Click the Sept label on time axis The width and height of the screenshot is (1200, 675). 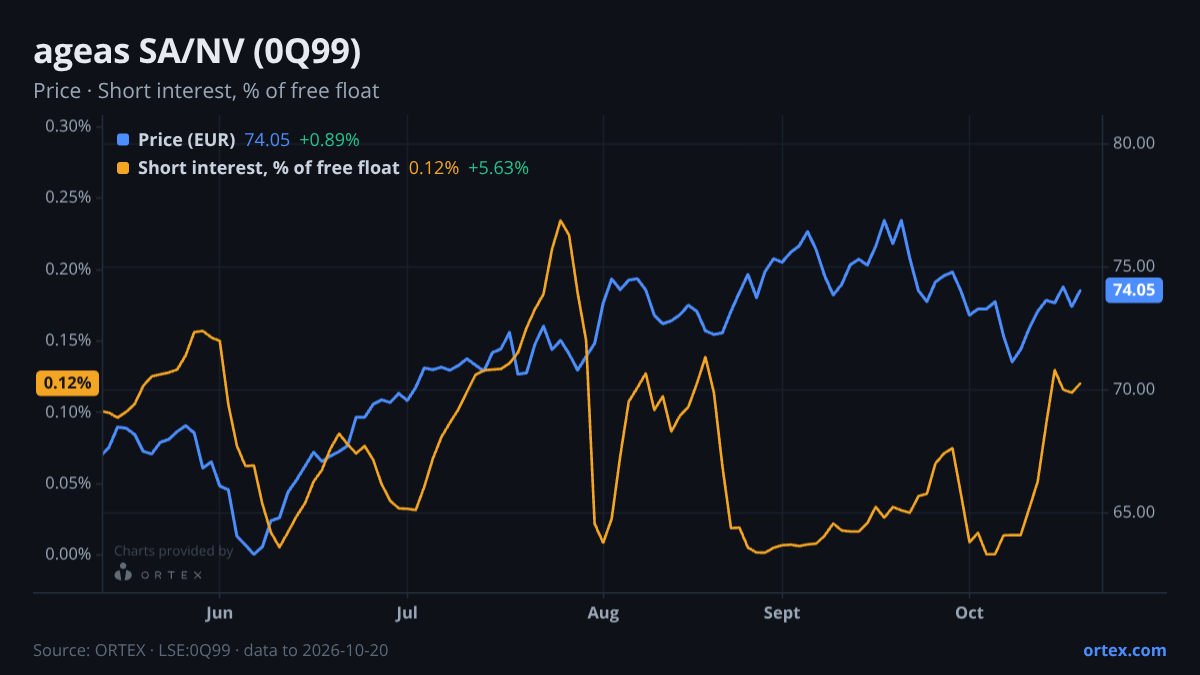click(782, 613)
